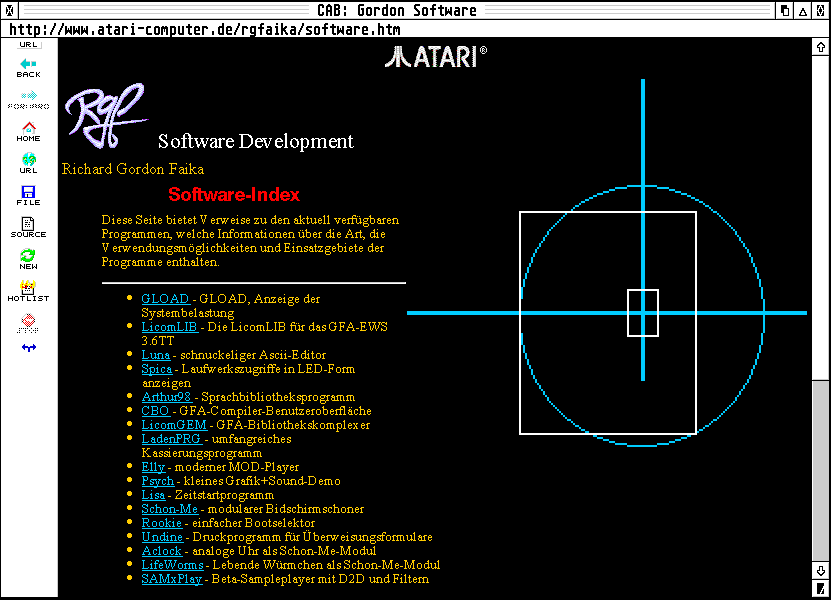Image resolution: width=831 pixels, height=600 pixels.
Task: Maximize window using the fuller gadget
Action: click(x=821, y=11)
